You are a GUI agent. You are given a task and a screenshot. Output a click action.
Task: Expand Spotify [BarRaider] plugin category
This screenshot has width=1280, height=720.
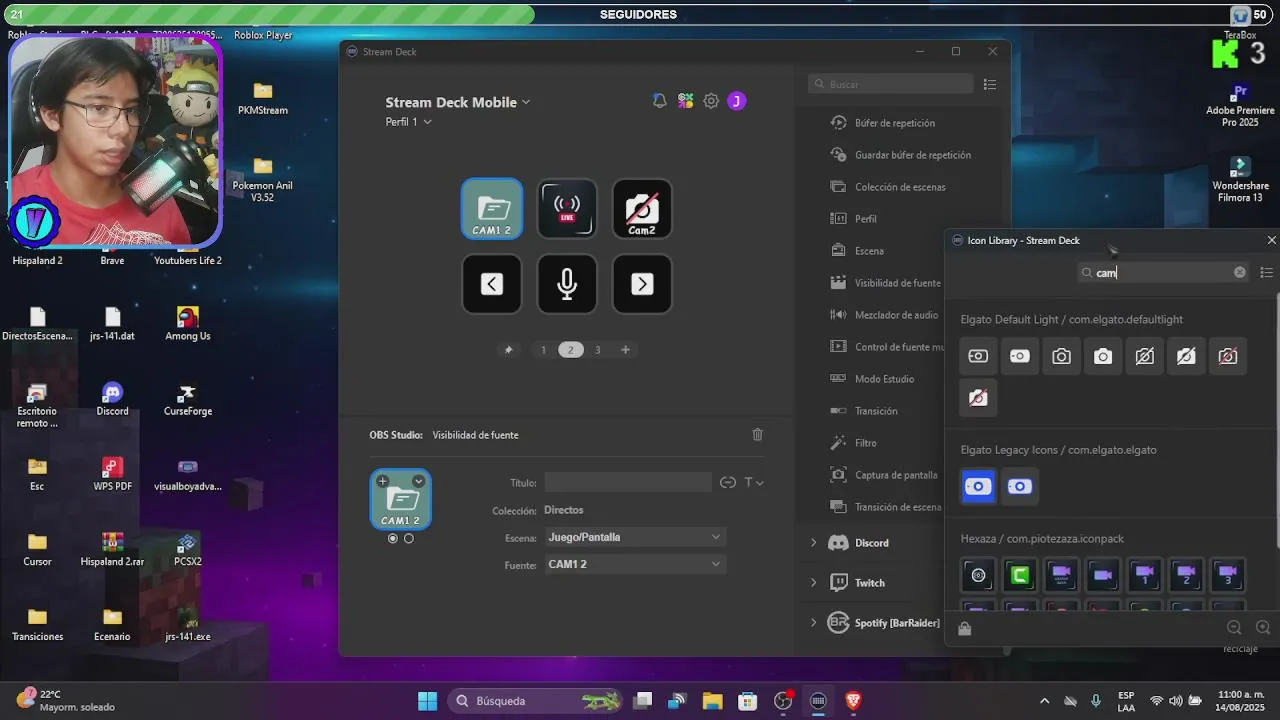813,623
